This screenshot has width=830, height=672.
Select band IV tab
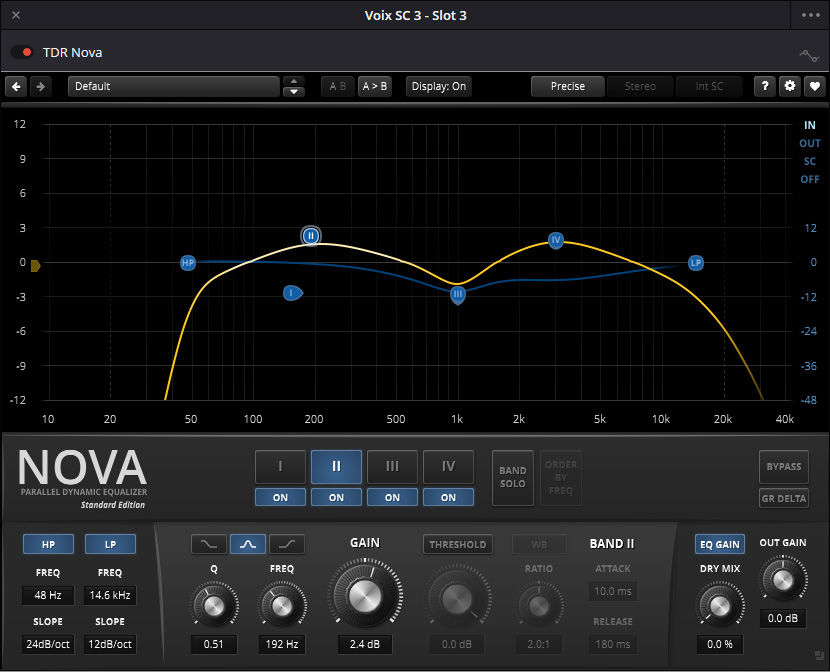pos(448,467)
